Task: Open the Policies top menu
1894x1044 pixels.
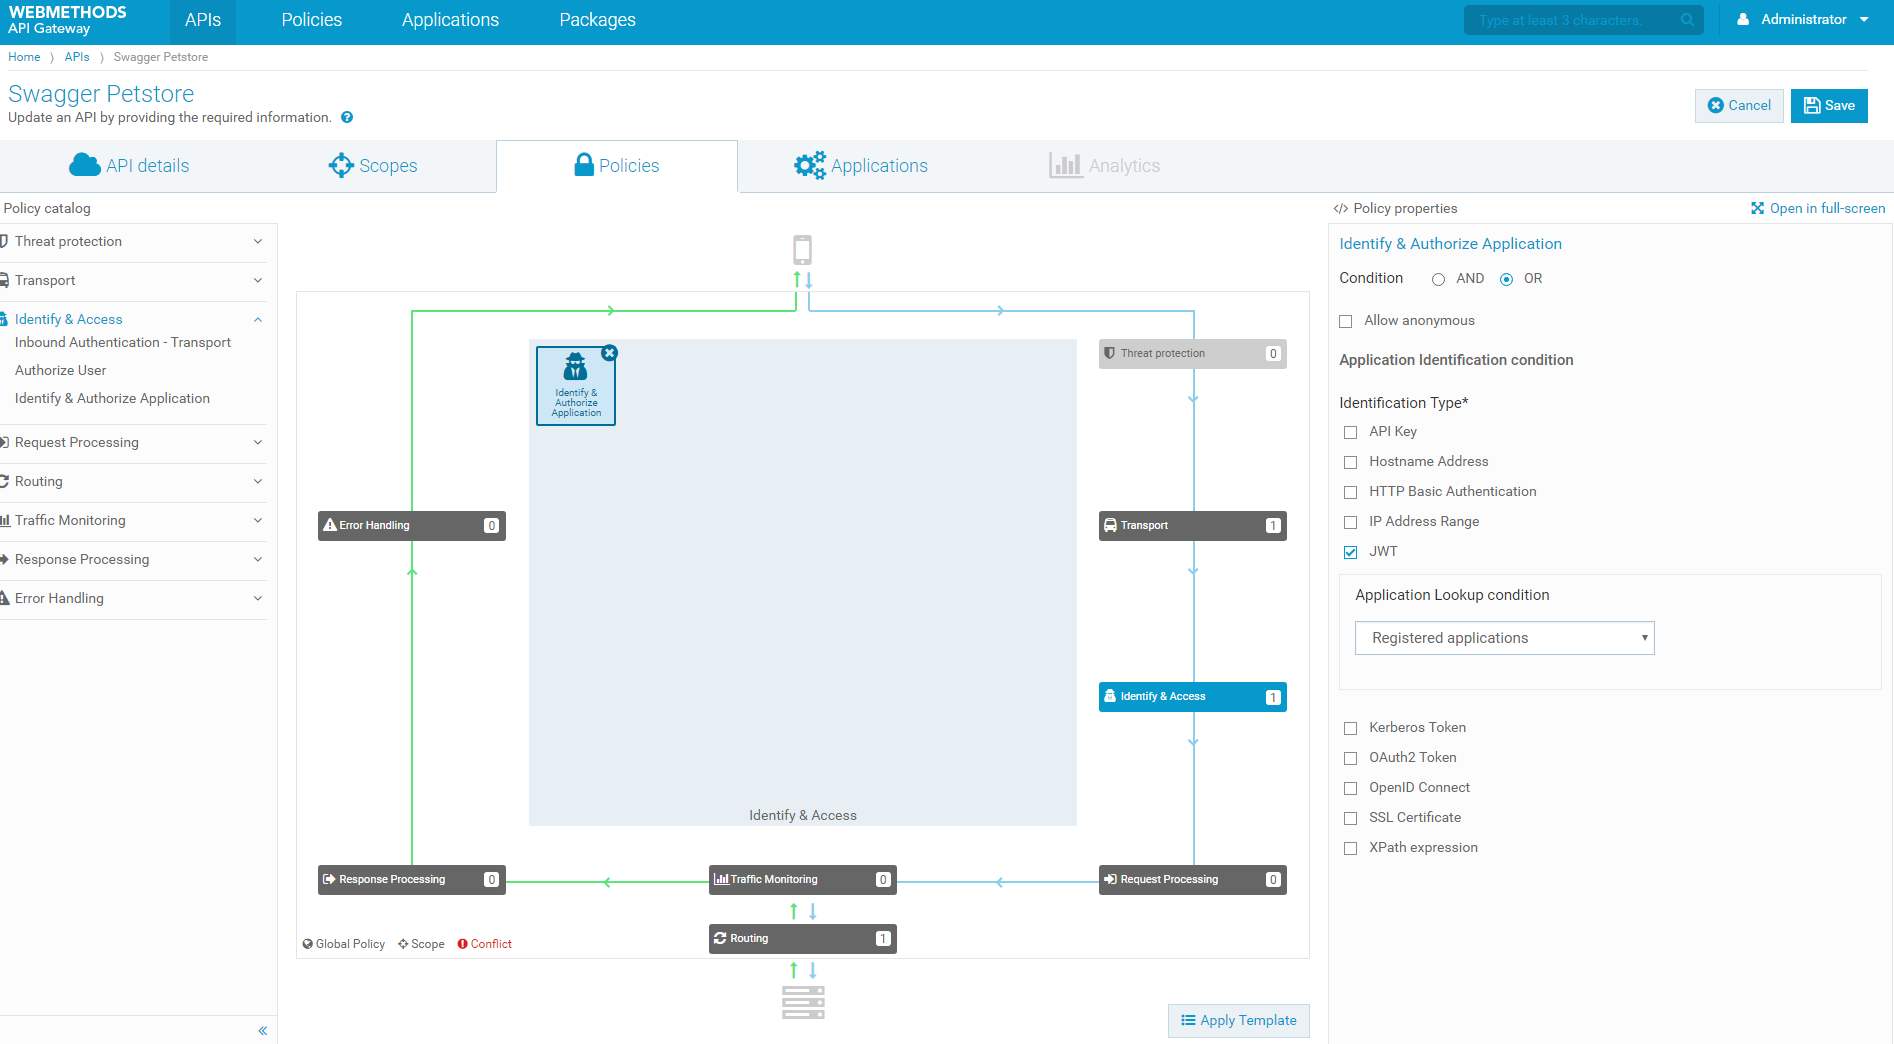Action: (x=312, y=20)
